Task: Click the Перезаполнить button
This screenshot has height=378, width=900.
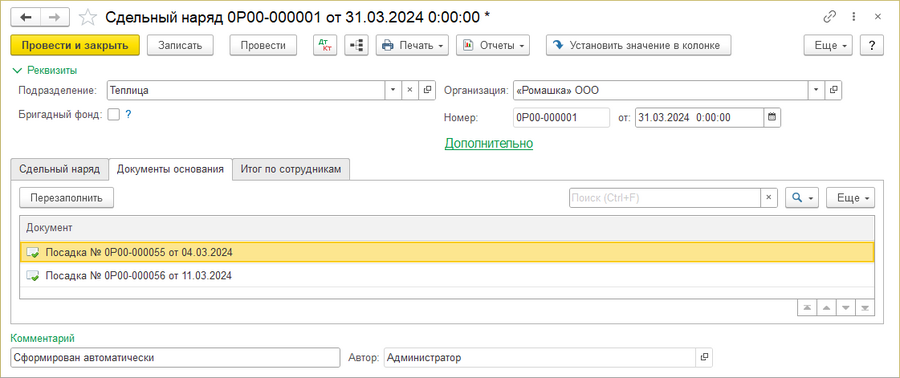Action: 67,197
